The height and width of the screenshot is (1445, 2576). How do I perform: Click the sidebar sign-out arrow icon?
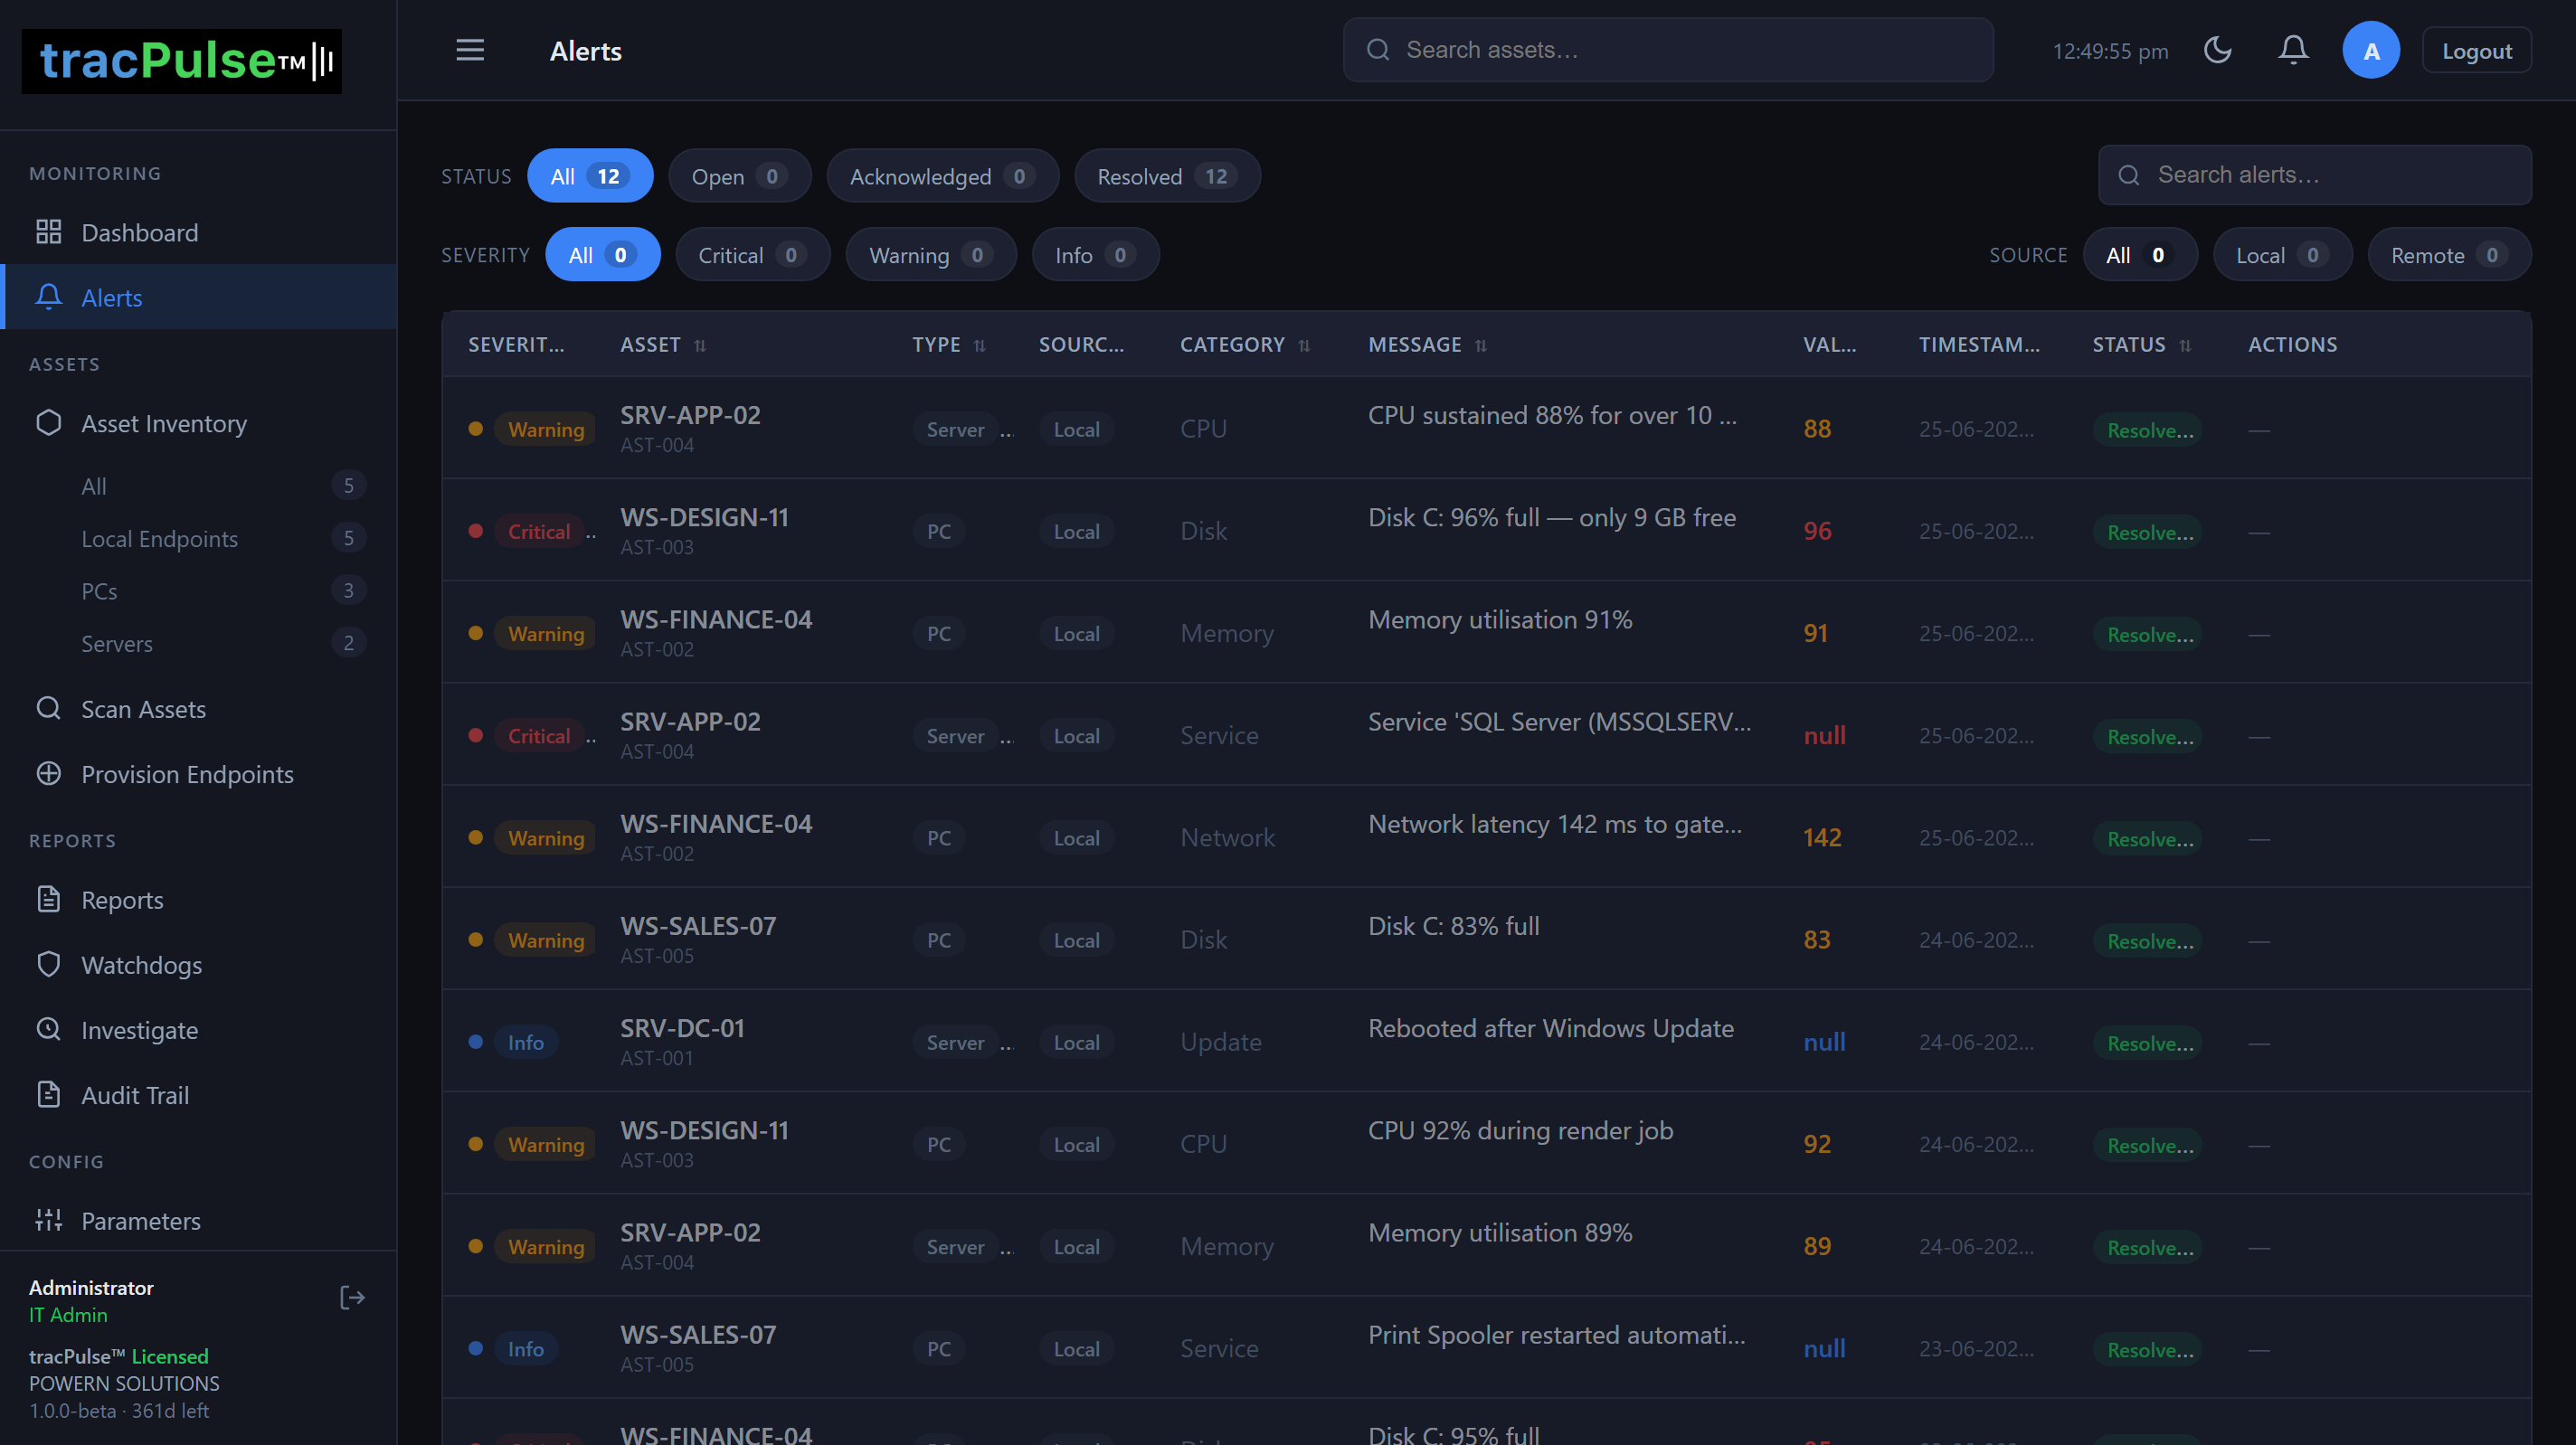click(x=352, y=1297)
